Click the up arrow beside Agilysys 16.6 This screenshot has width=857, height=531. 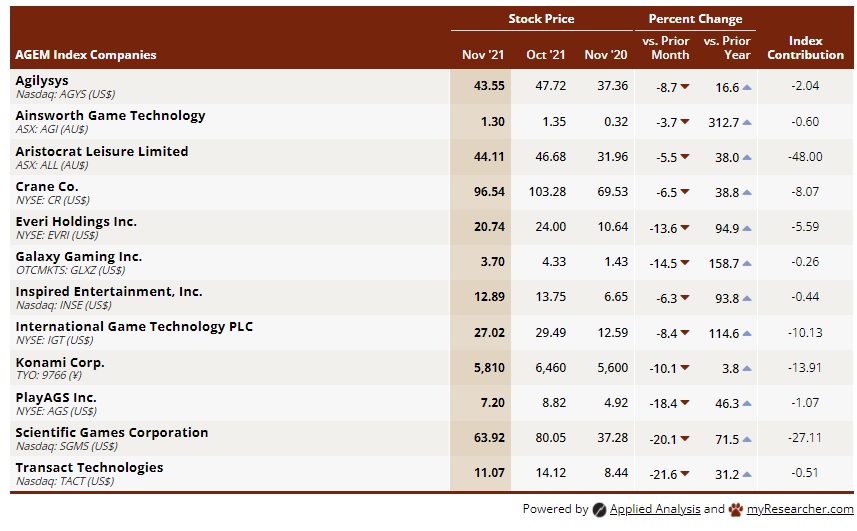pyautogui.click(x=747, y=87)
